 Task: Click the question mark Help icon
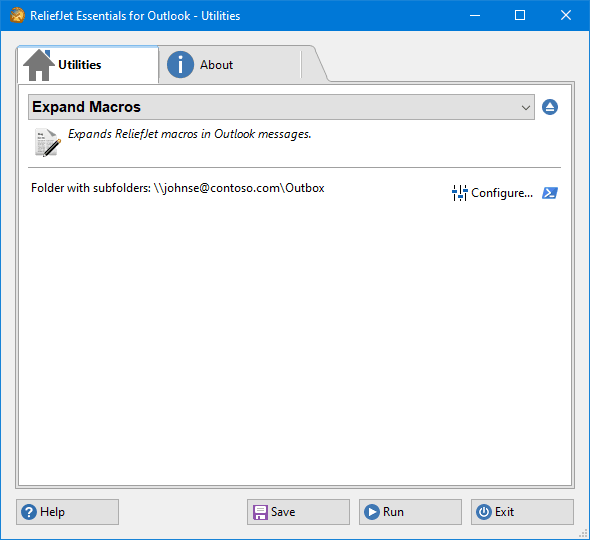[29, 512]
